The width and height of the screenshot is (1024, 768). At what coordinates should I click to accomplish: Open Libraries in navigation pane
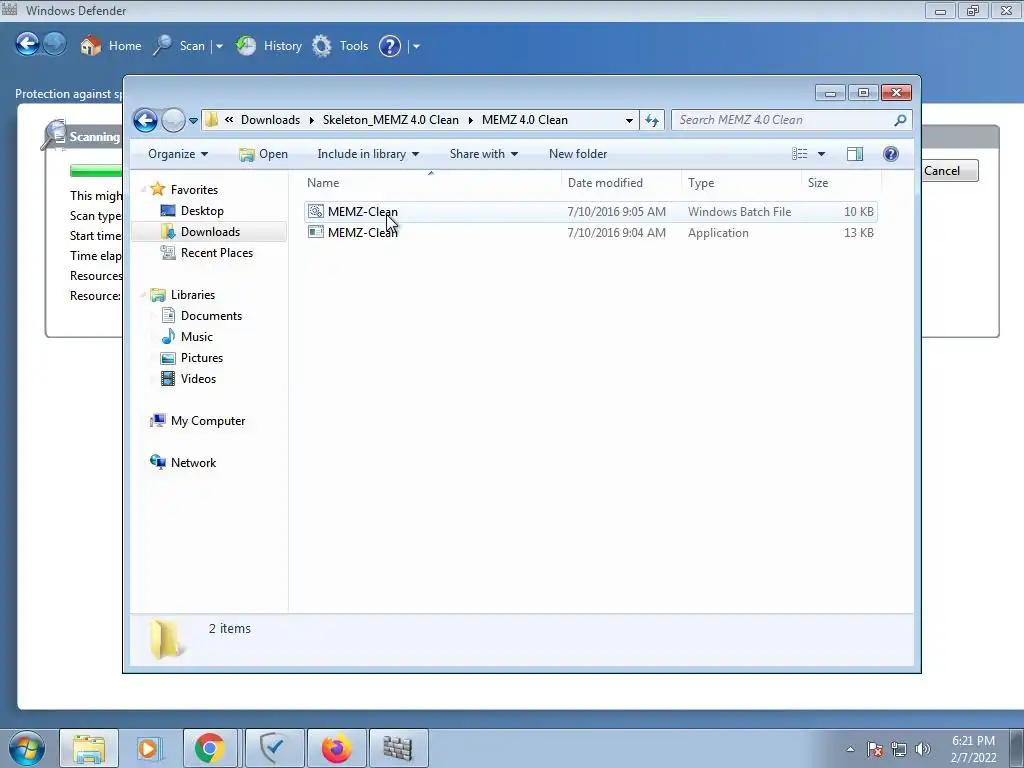point(193,295)
